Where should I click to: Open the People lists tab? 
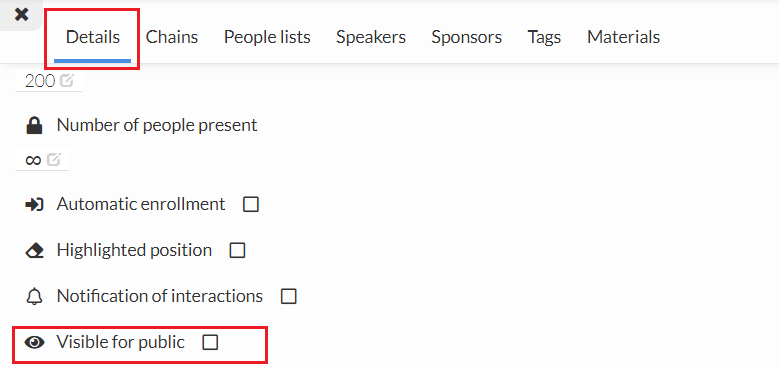pyautogui.click(x=267, y=37)
